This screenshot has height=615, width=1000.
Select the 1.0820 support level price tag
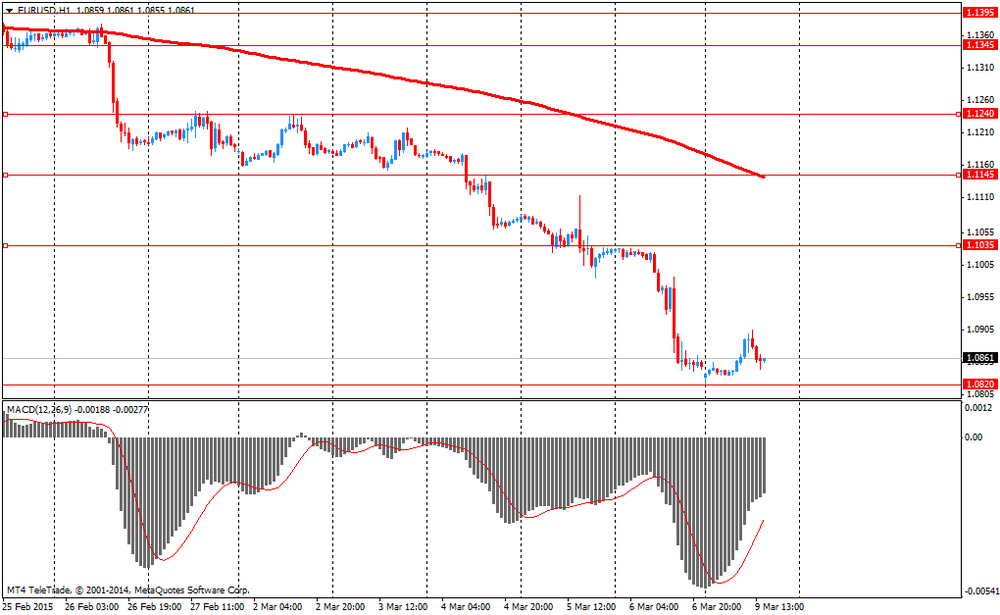point(980,384)
